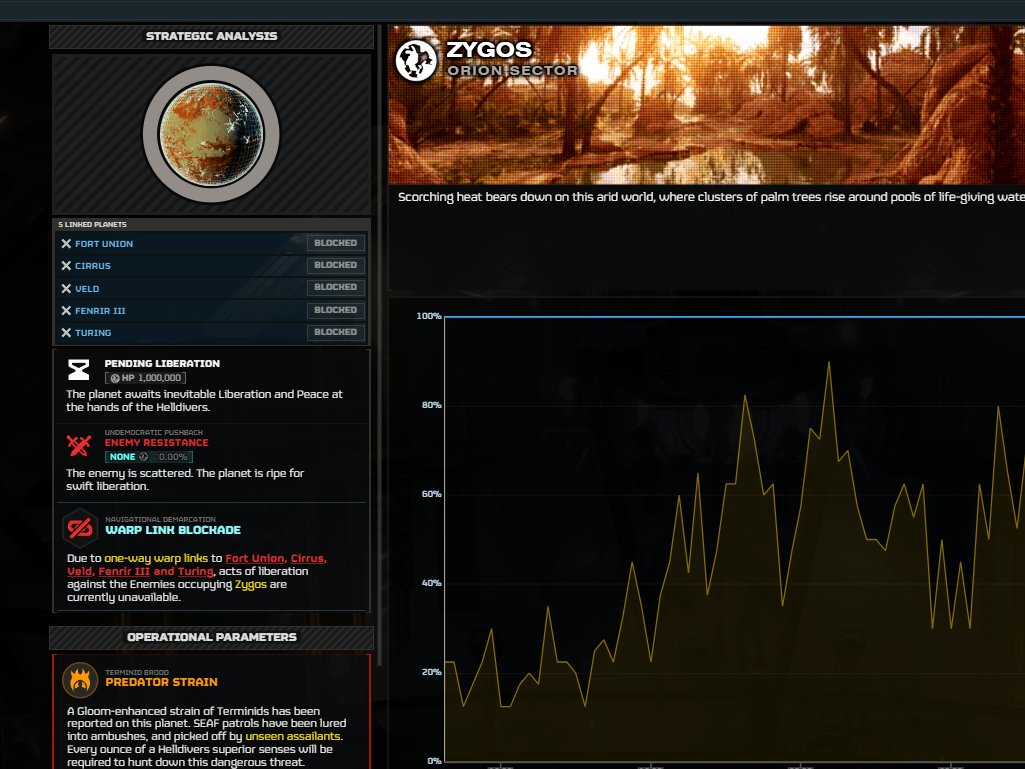Click the Super Earth emblem beside ZYGOS
1025x769 pixels.
[416, 61]
